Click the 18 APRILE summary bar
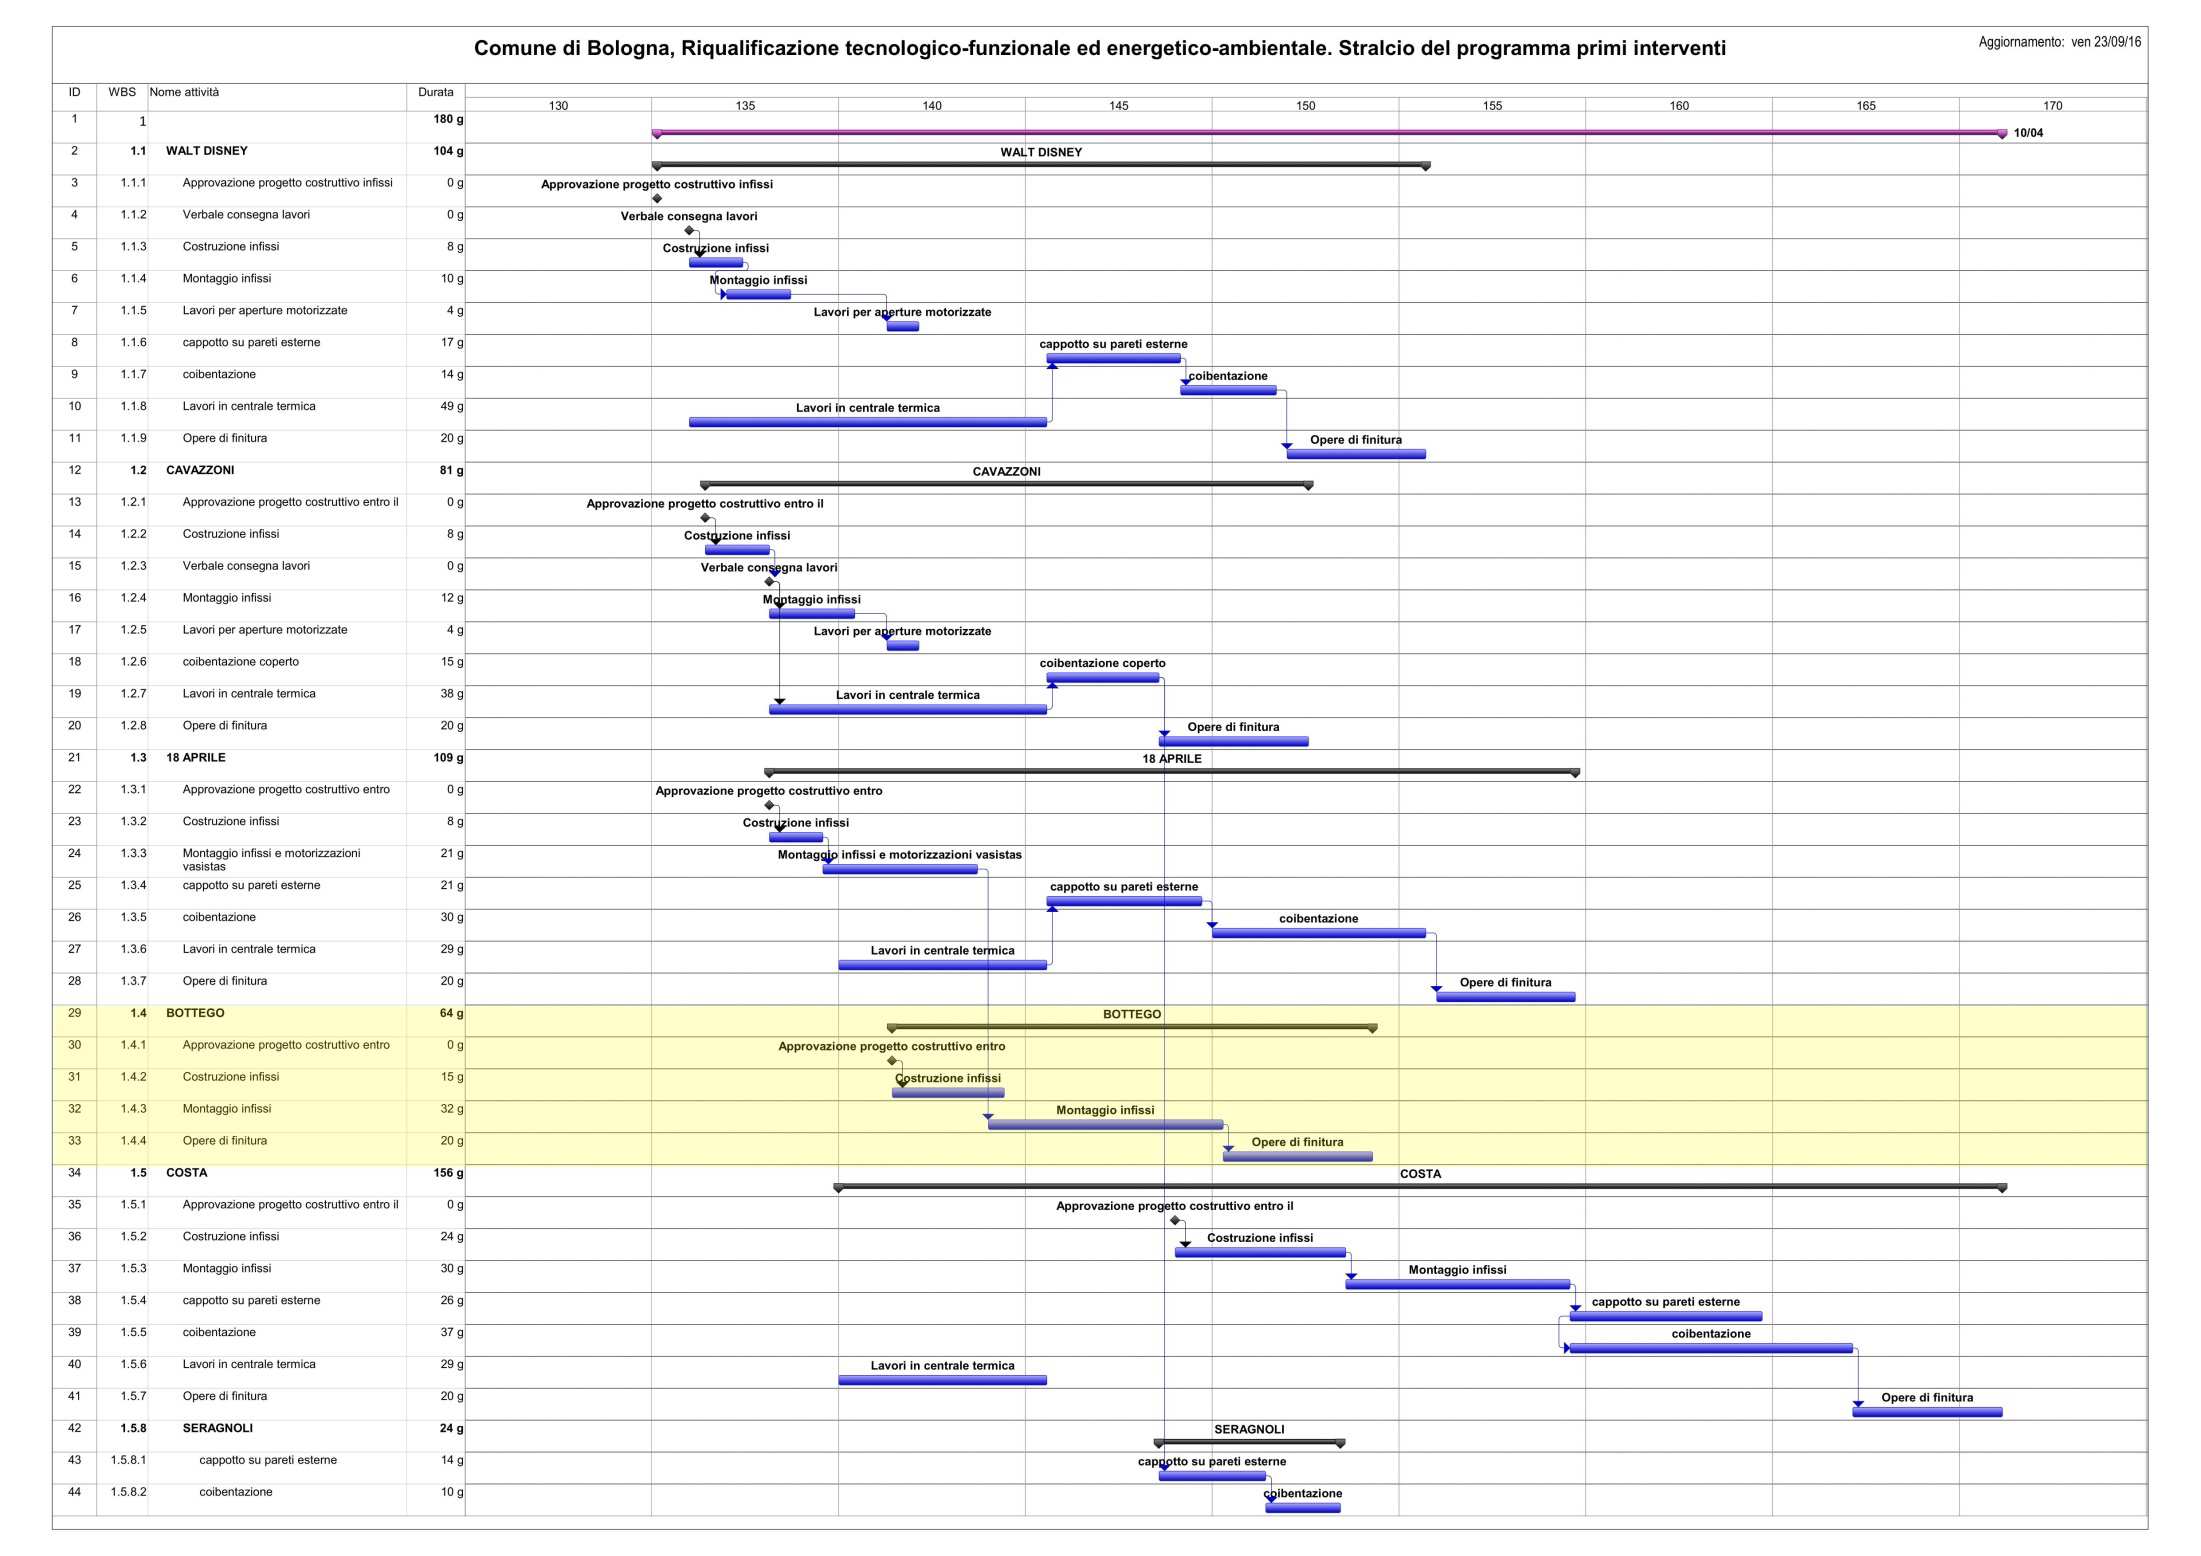Screen dimensions: 2201x1556 click(x=1172, y=771)
